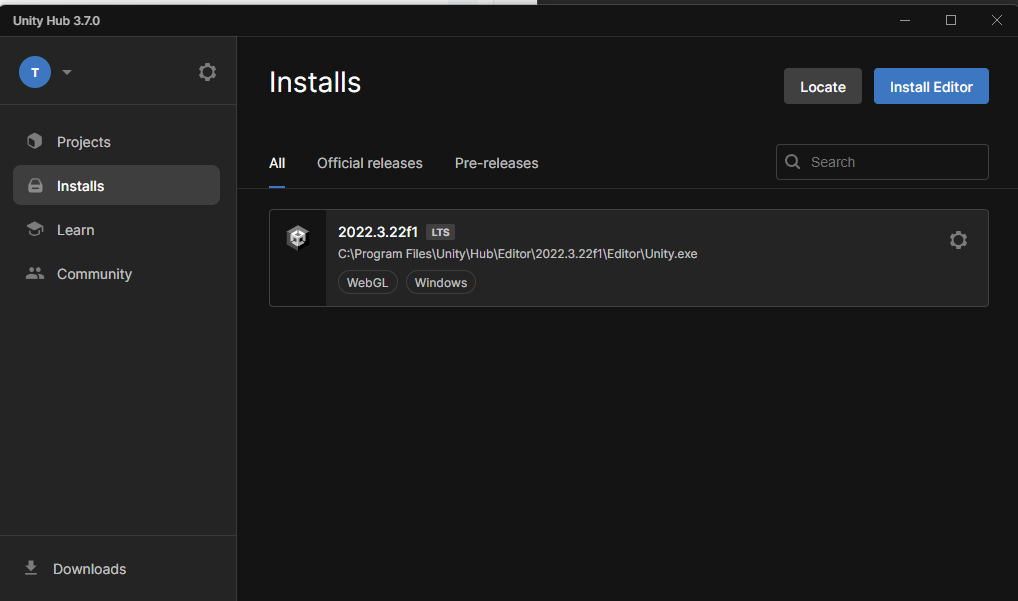Click the Downloads arrow icon
Screen dimensions: 1018x601
click(31, 568)
